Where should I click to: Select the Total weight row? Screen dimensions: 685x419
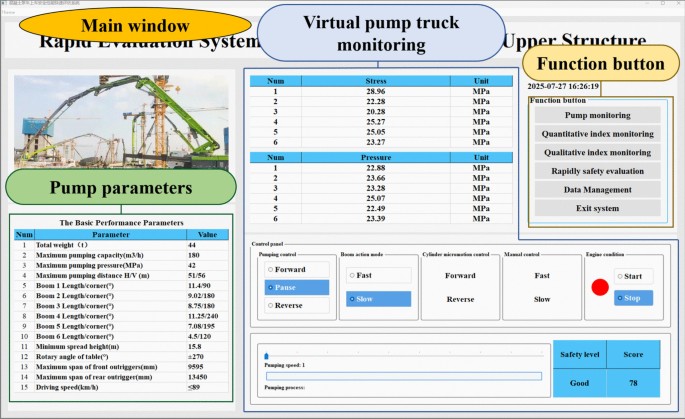[x=121, y=245]
